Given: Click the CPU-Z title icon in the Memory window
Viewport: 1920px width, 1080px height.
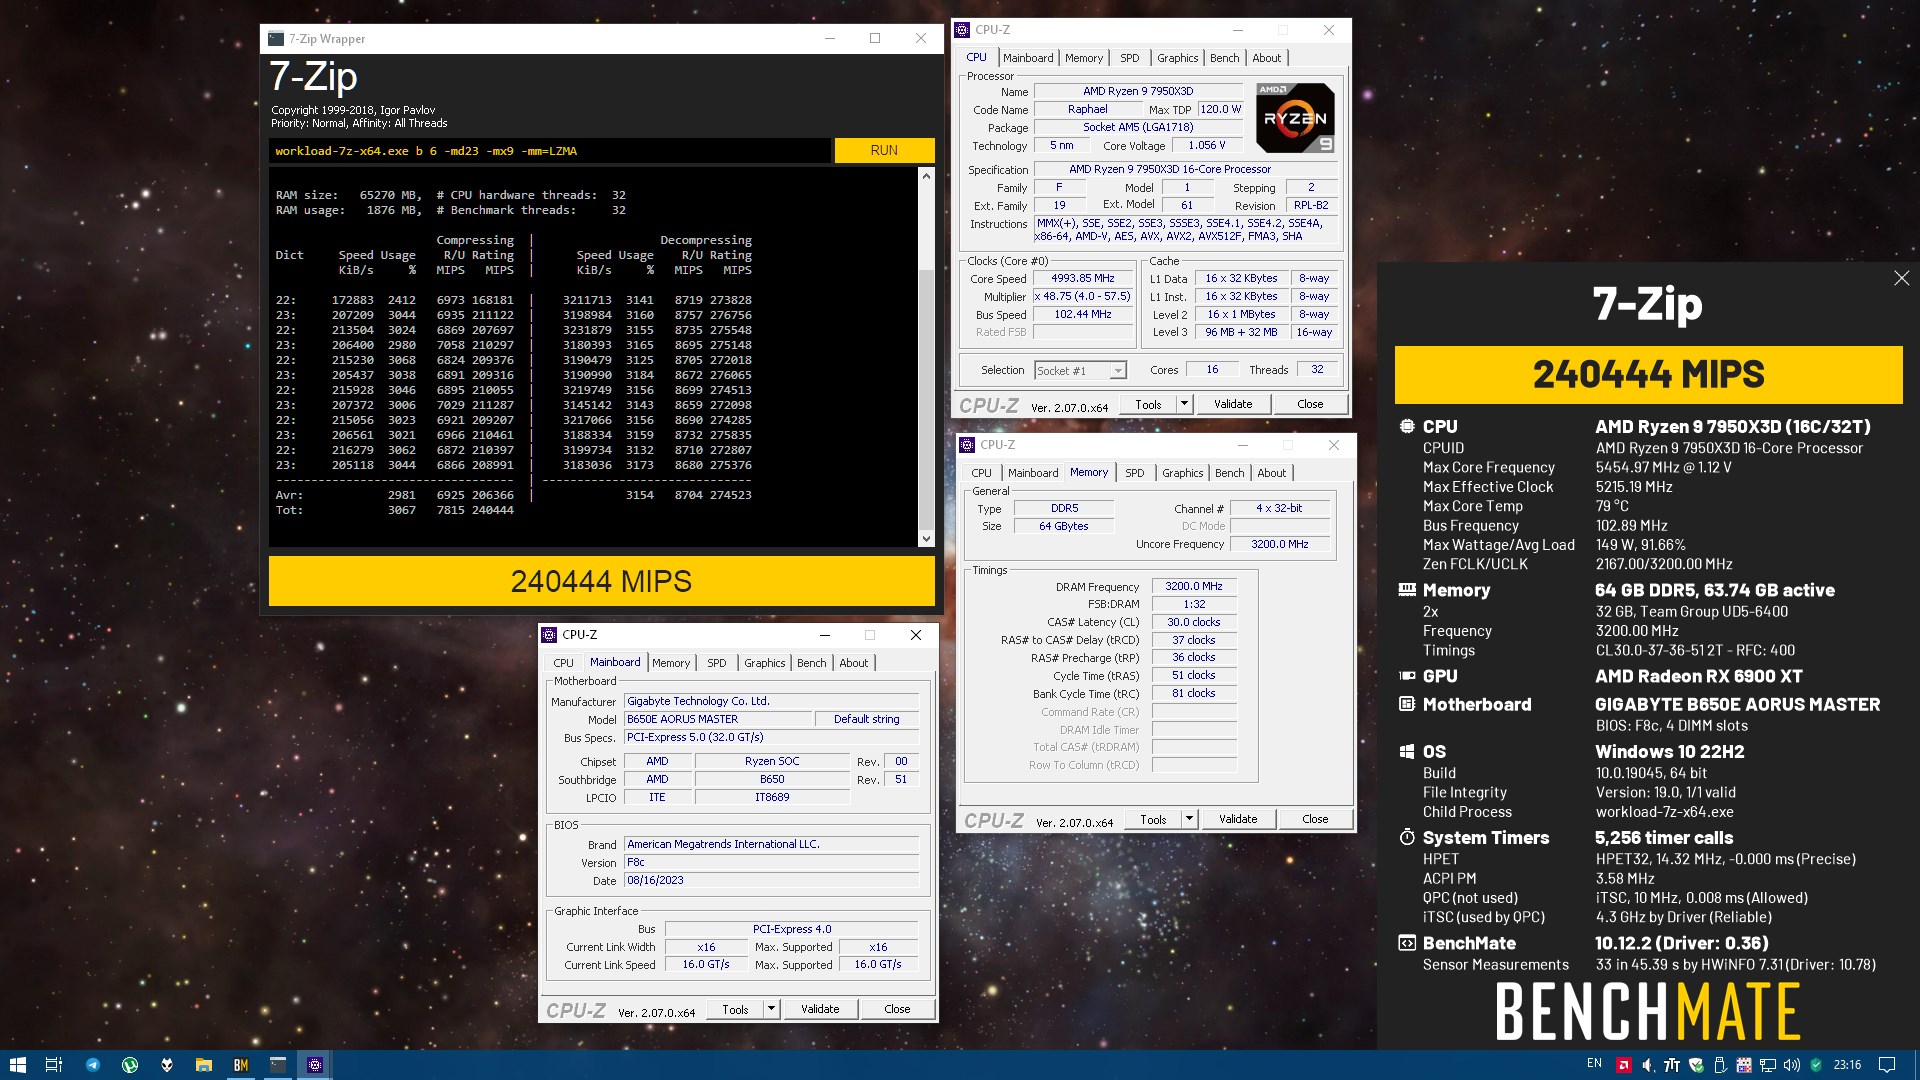Looking at the screenshot, I should point(967,445).
